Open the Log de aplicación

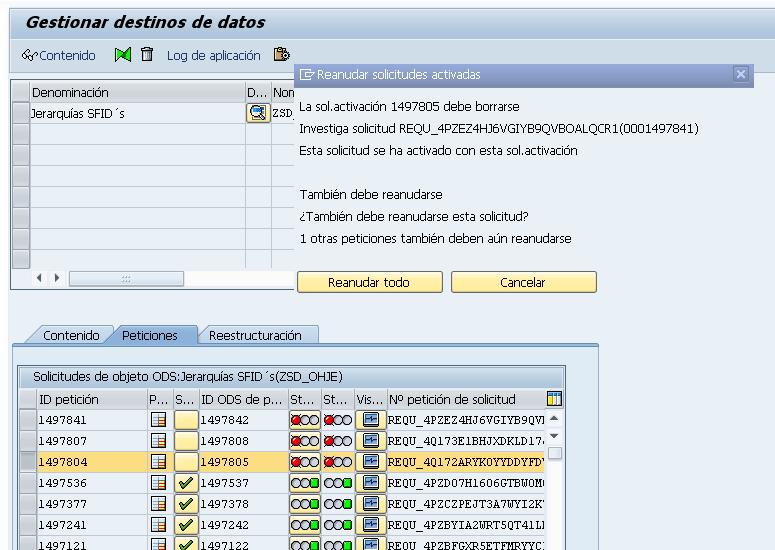(x=213, y=55)
